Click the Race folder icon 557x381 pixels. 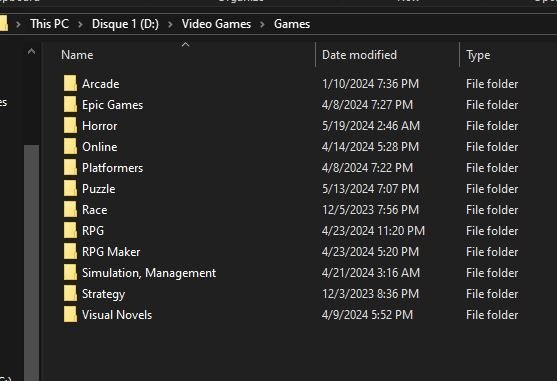click(x=70, y=209)
